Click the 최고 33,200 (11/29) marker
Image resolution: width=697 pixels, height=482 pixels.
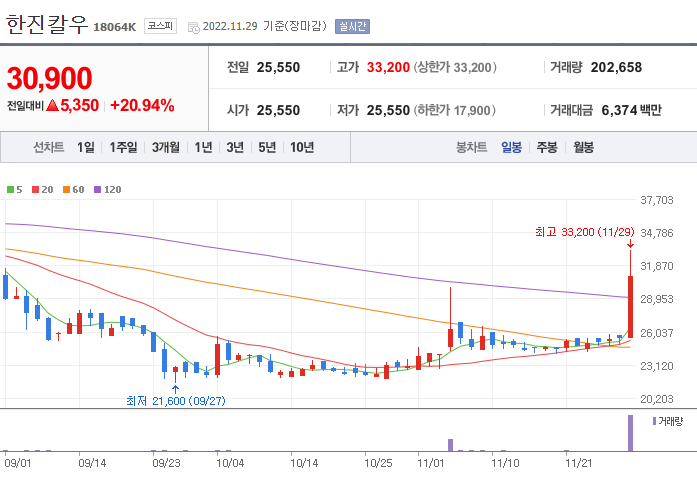[x=585, y=232]
